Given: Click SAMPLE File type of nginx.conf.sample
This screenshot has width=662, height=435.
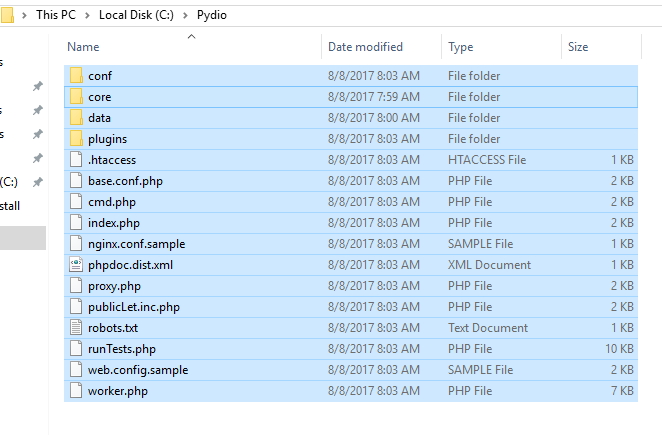Looking at the screenshot, I should (x=480, y=244).
